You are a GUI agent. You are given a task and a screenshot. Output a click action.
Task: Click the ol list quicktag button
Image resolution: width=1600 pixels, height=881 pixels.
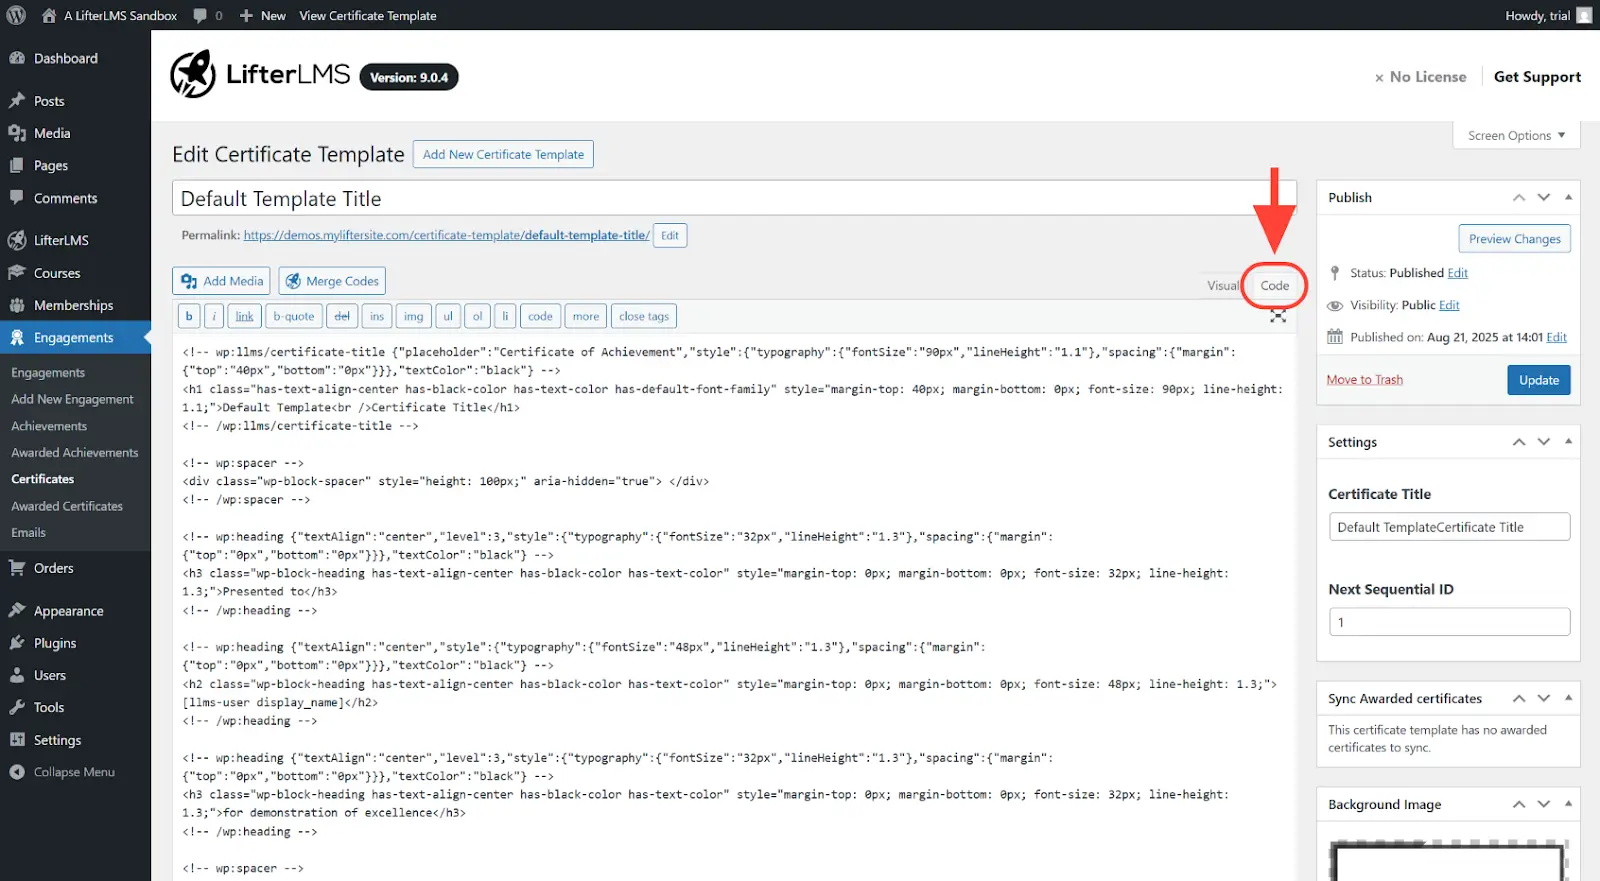point(478,316)
